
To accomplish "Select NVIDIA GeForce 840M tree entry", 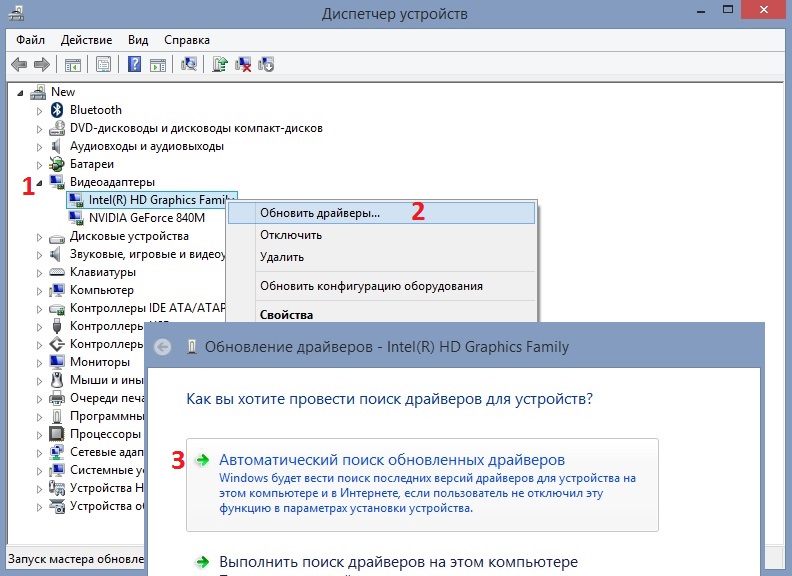I will (x=147, y=218).
